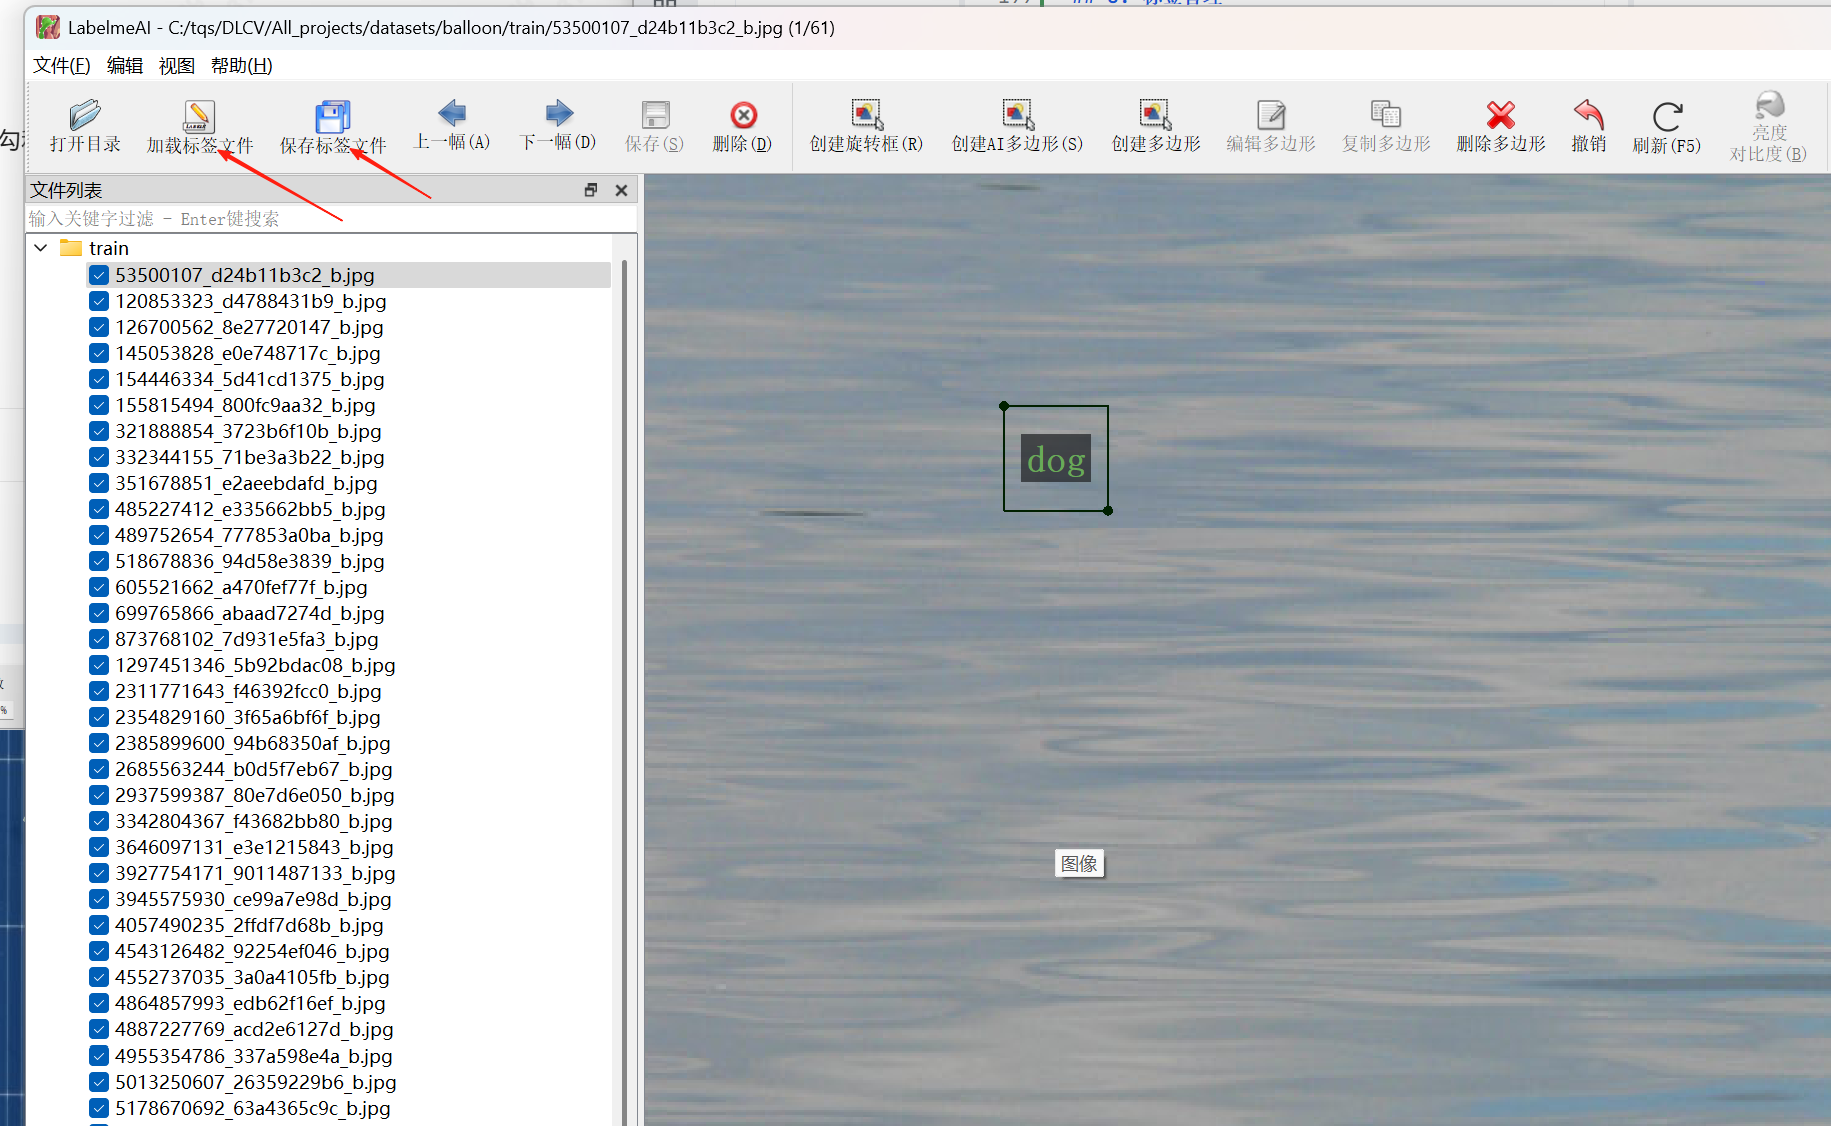The image size is (1831, 1126).
Task: Toggle checkbox for 3342804367_f43682bb80_b.jpg
Action: [x=99, y=821]
